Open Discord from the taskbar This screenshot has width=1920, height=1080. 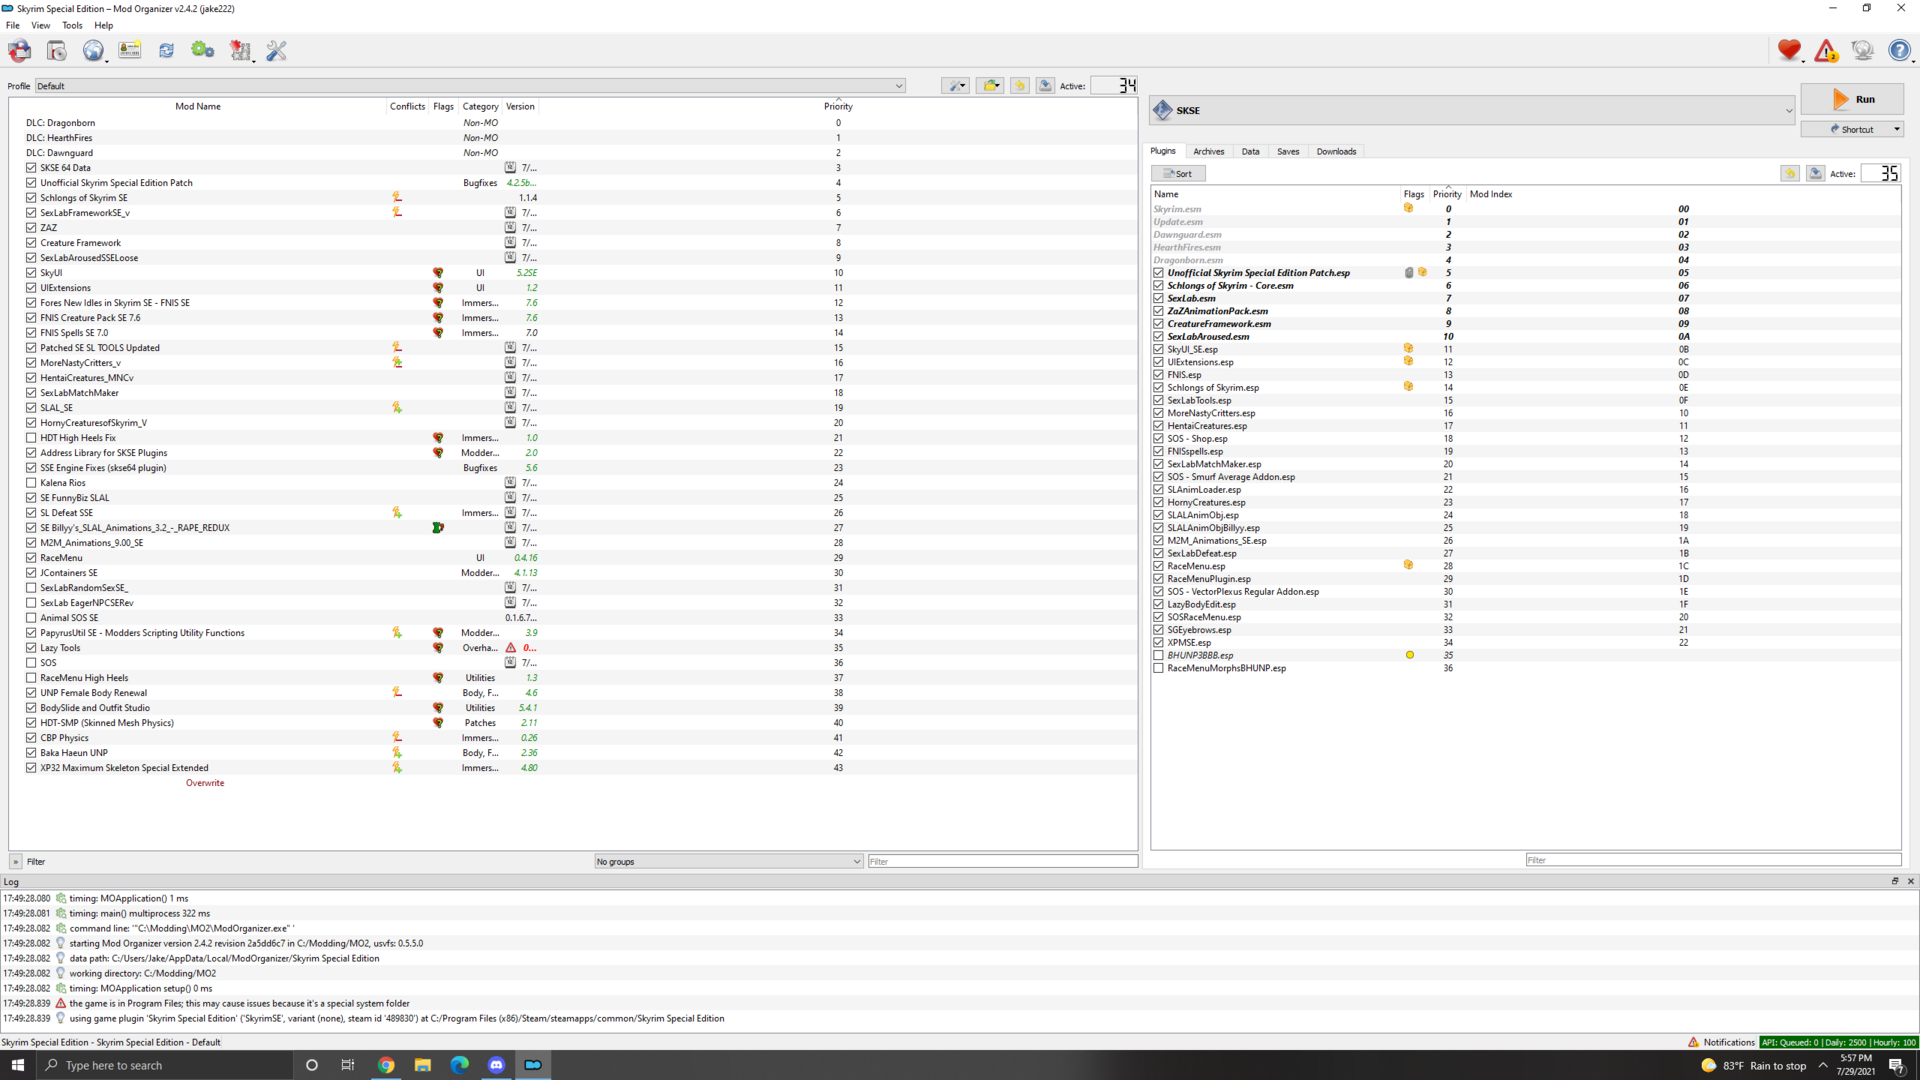click(496, 1065)
